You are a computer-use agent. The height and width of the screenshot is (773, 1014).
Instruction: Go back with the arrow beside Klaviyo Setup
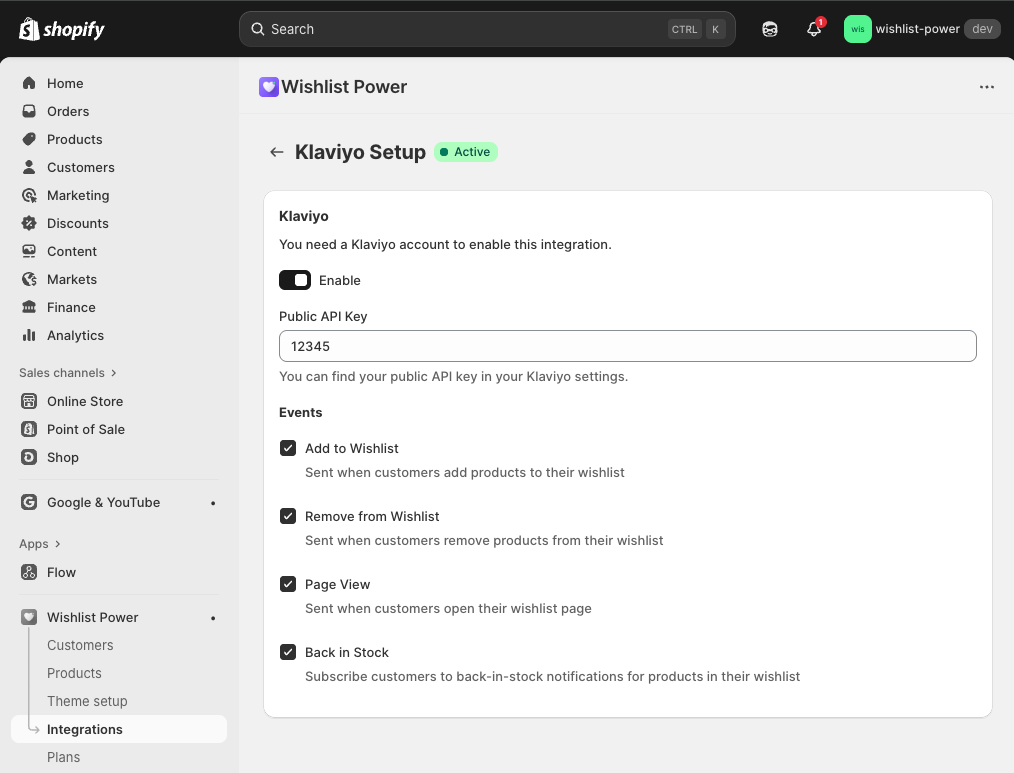coord(277,152)
